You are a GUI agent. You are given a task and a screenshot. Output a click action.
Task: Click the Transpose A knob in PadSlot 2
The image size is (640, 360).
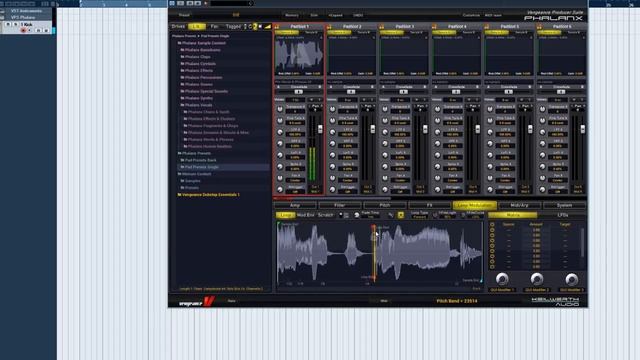click(333, 109)
